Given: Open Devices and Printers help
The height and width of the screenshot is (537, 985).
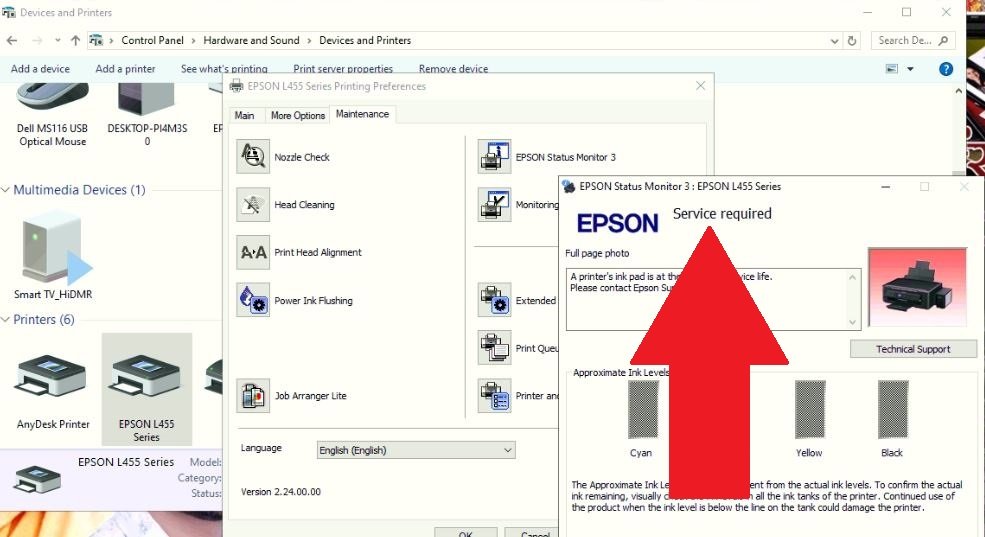Looking at the screenshot, I should (945, 68).
